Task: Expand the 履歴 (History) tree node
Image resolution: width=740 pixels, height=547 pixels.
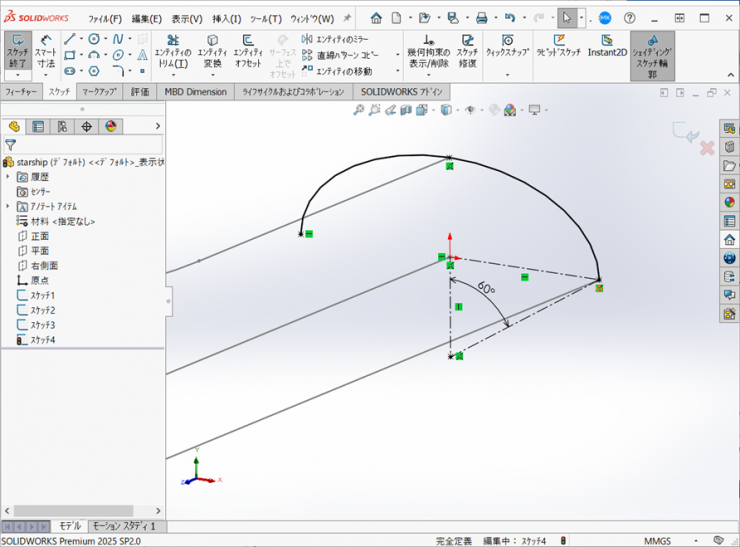Action: pos(8,176)
